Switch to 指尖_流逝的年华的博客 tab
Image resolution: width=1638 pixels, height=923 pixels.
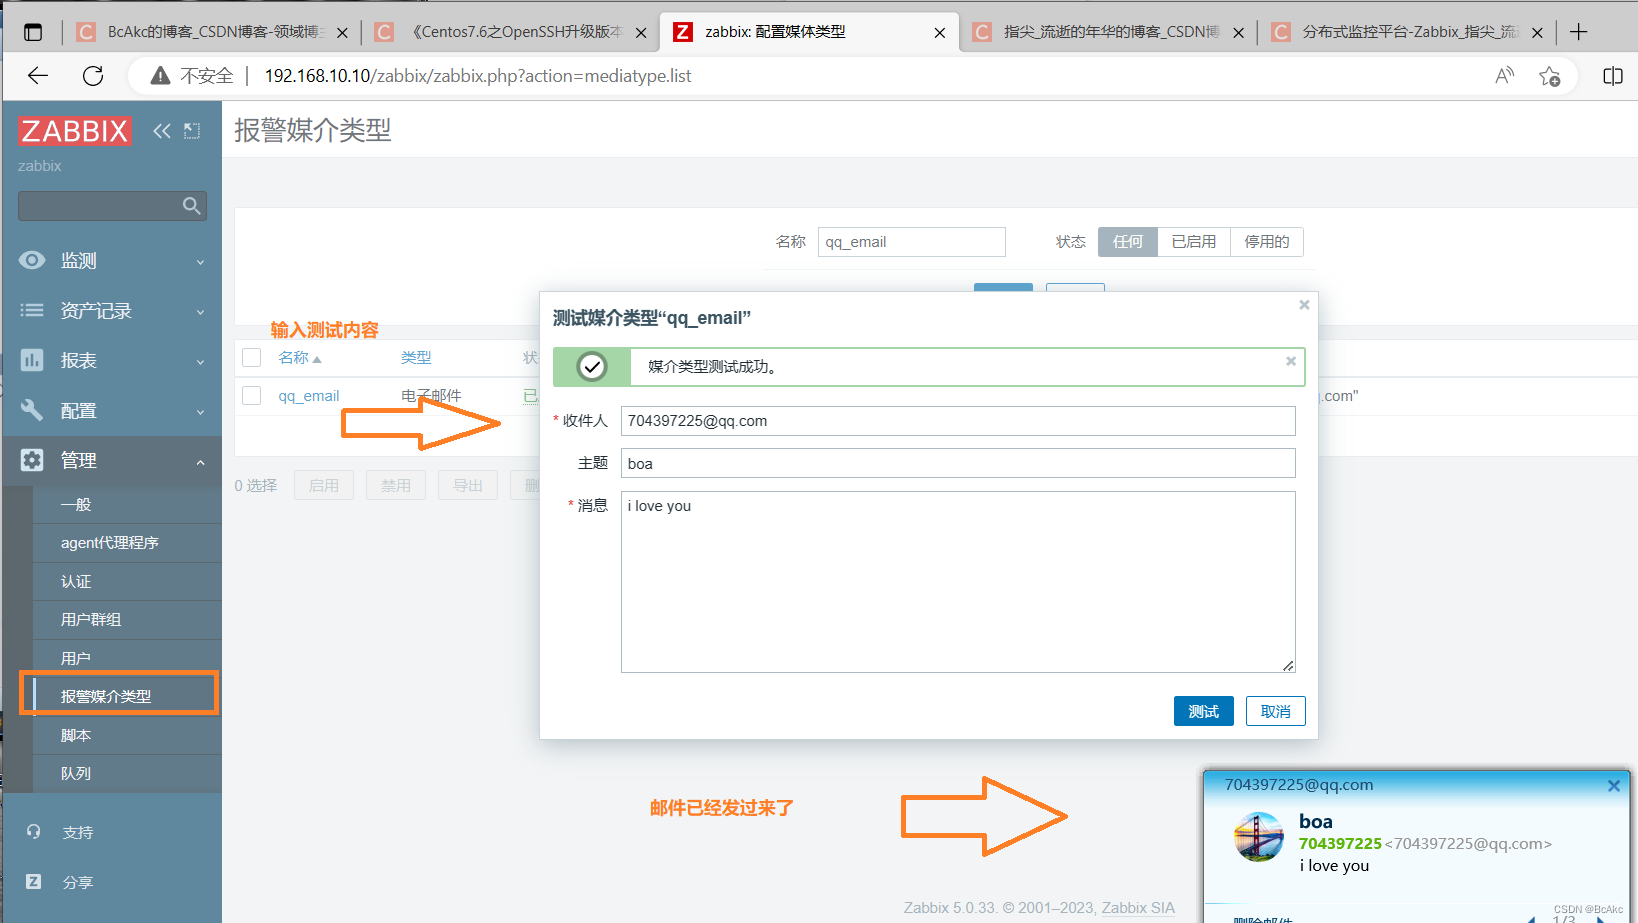click(x=1108, y=32)
